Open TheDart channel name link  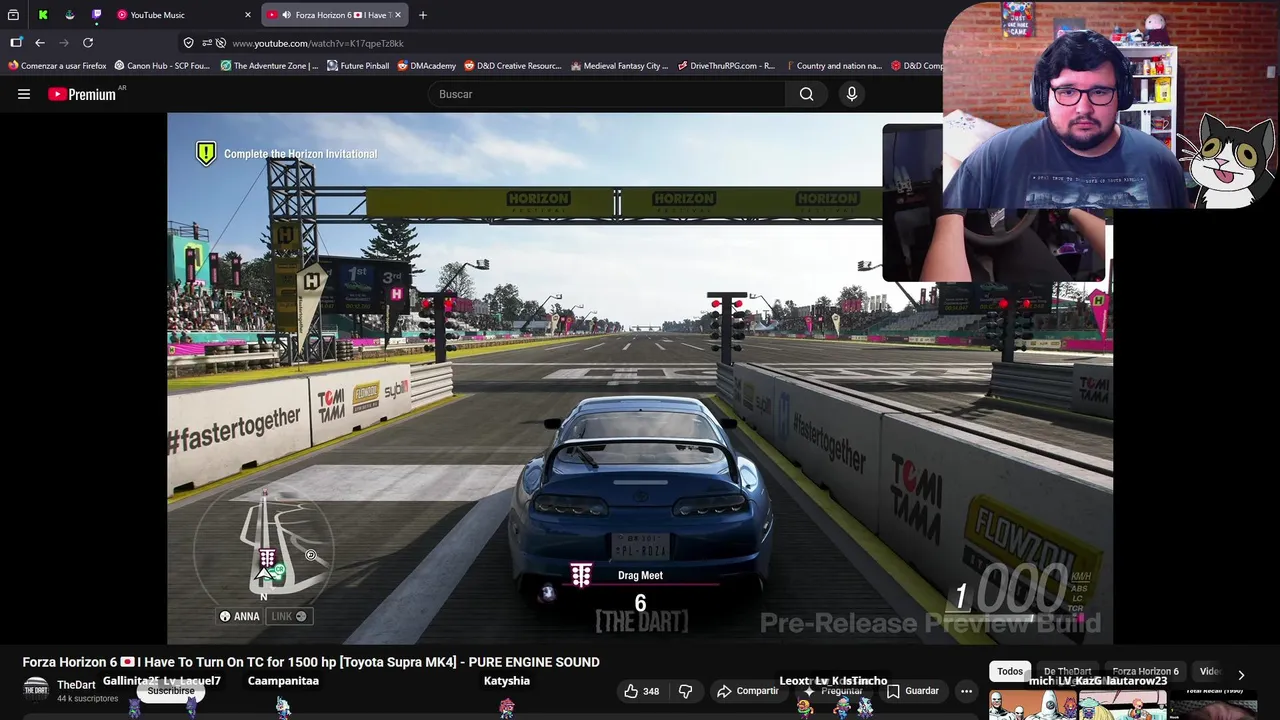coord(76,685)
